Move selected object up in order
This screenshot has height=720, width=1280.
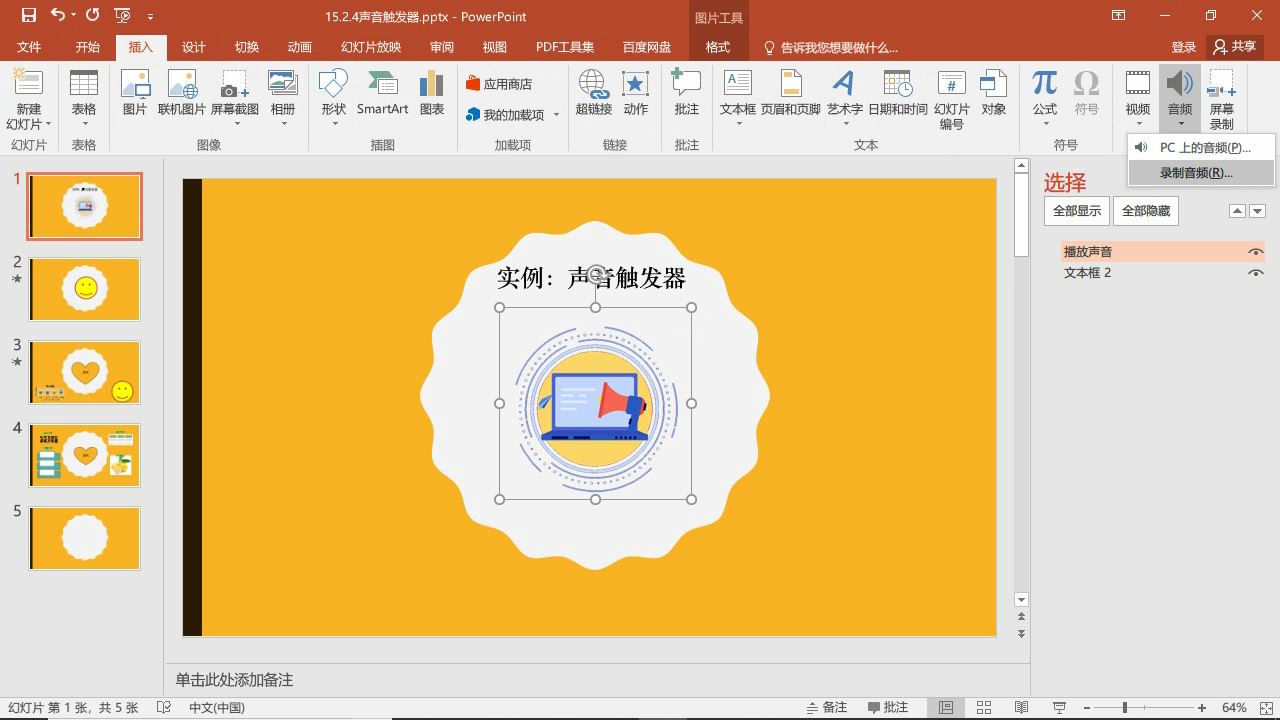click(1237, 211)
